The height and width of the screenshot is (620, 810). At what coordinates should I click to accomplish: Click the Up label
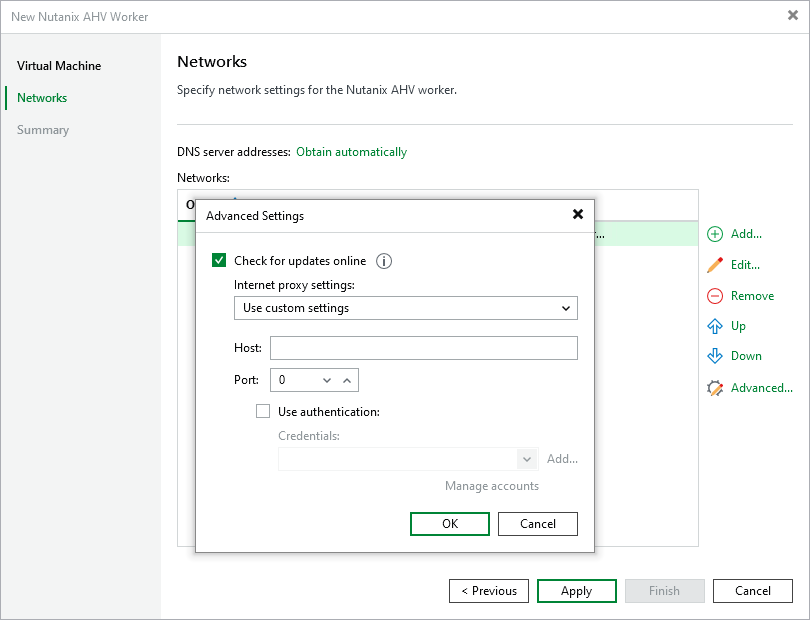738,326
